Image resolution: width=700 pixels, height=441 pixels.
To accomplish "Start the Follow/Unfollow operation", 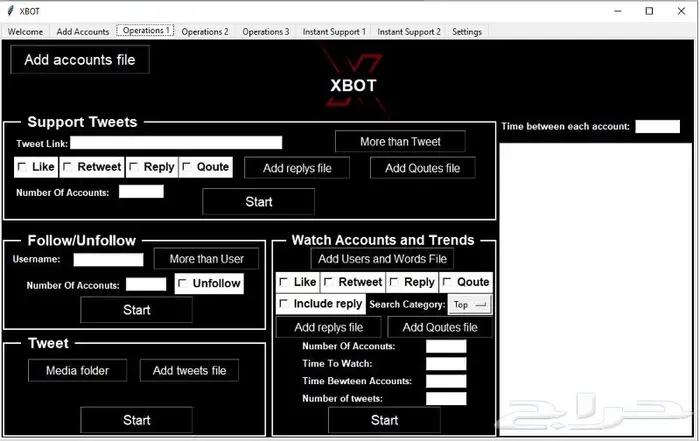I will (137, 310).
